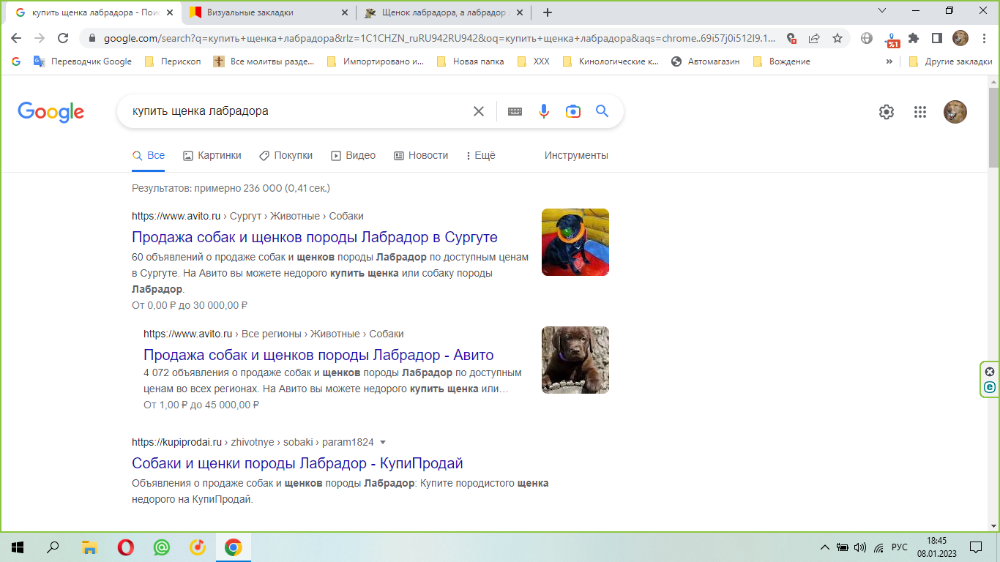1000x562 pixels.
Task: Launch Opera from the taskbar
Action: coord(126,547)
